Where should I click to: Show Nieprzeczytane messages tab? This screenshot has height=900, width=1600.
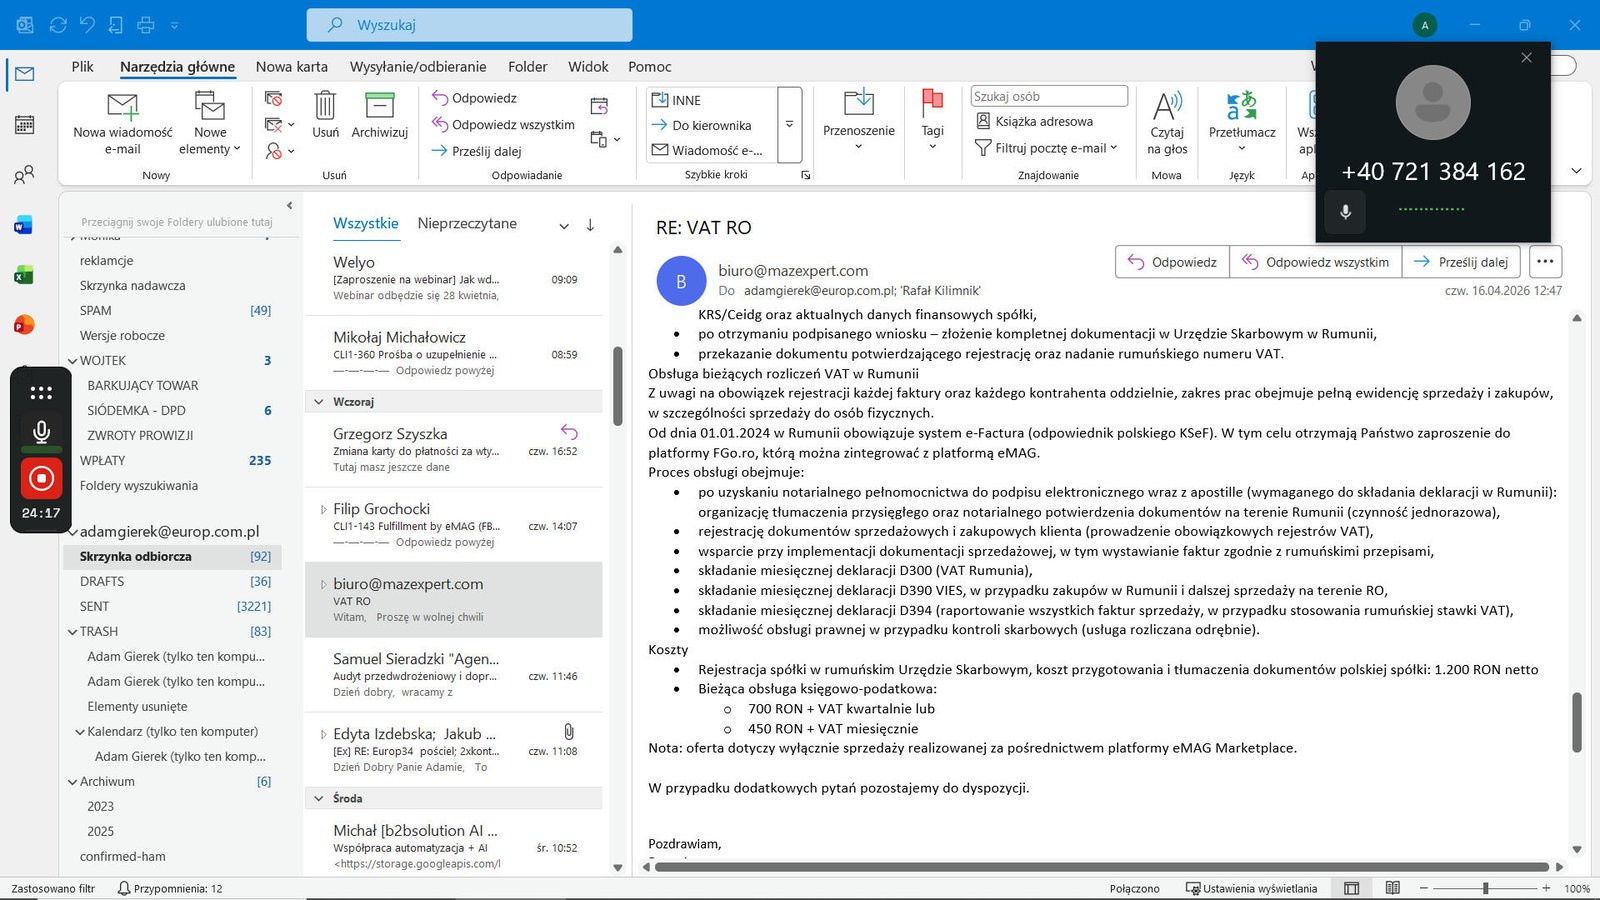467,224
